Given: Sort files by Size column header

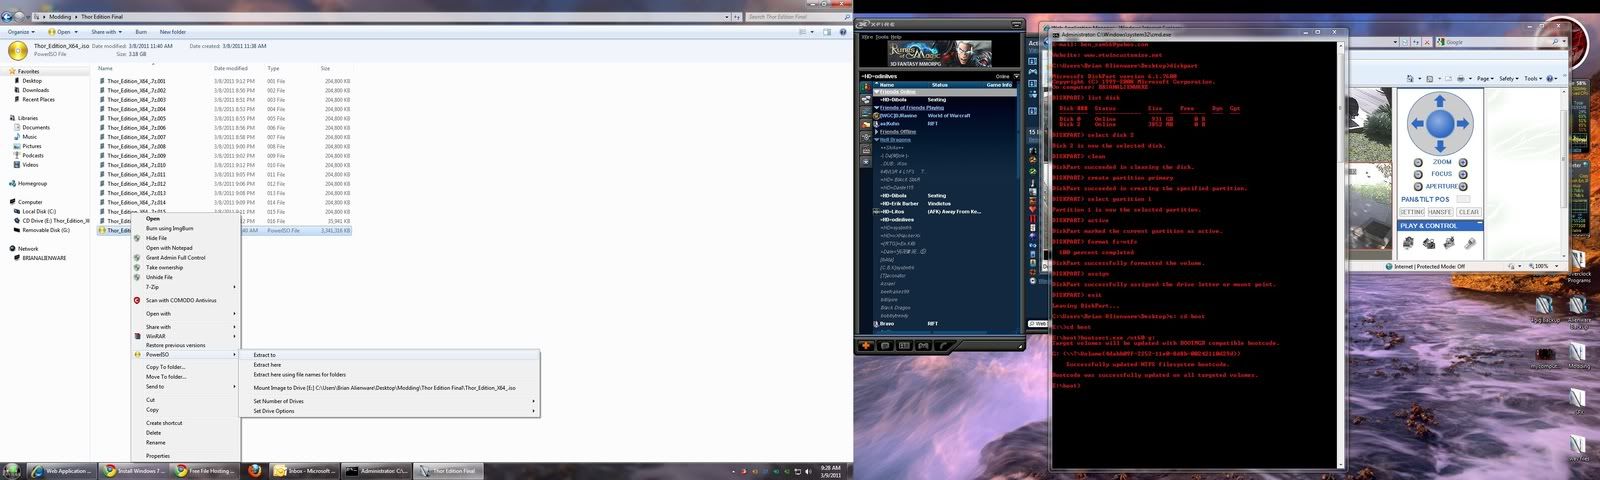Looking at the screenshot, I should (x=325, y=68).
